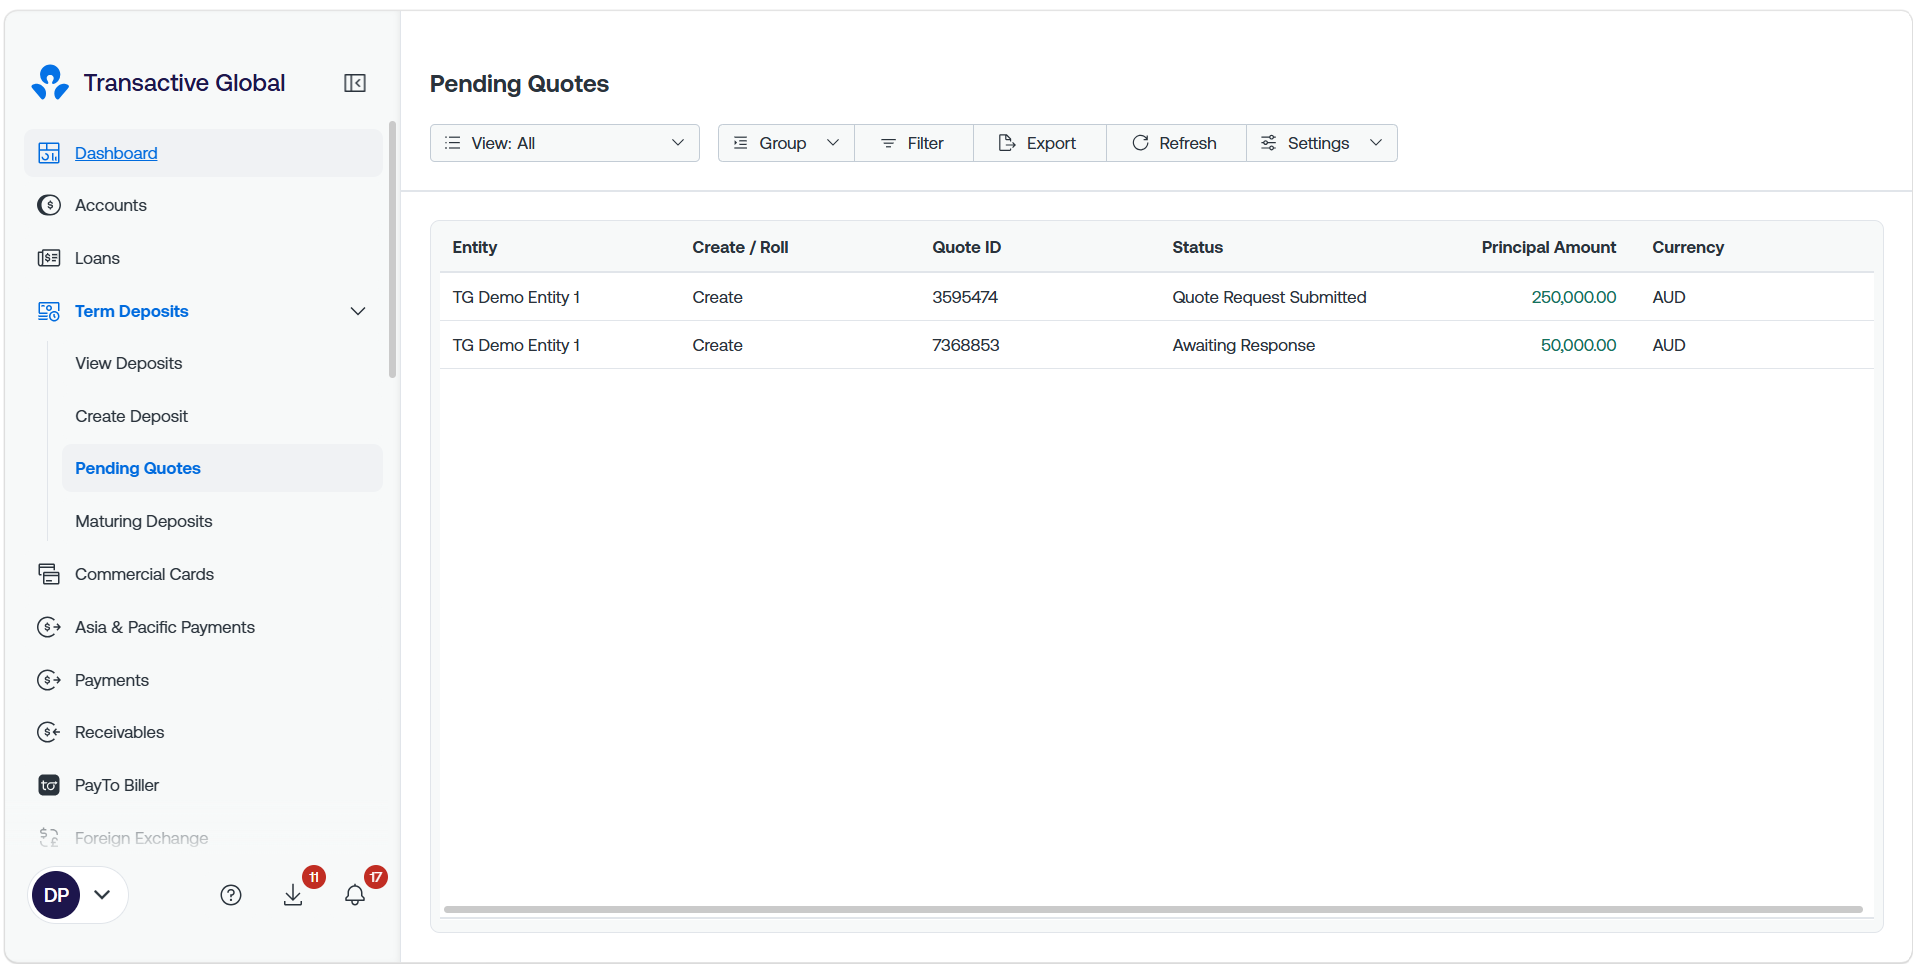
Task: Open downloads icon with 11 badge
Action: 293,895
